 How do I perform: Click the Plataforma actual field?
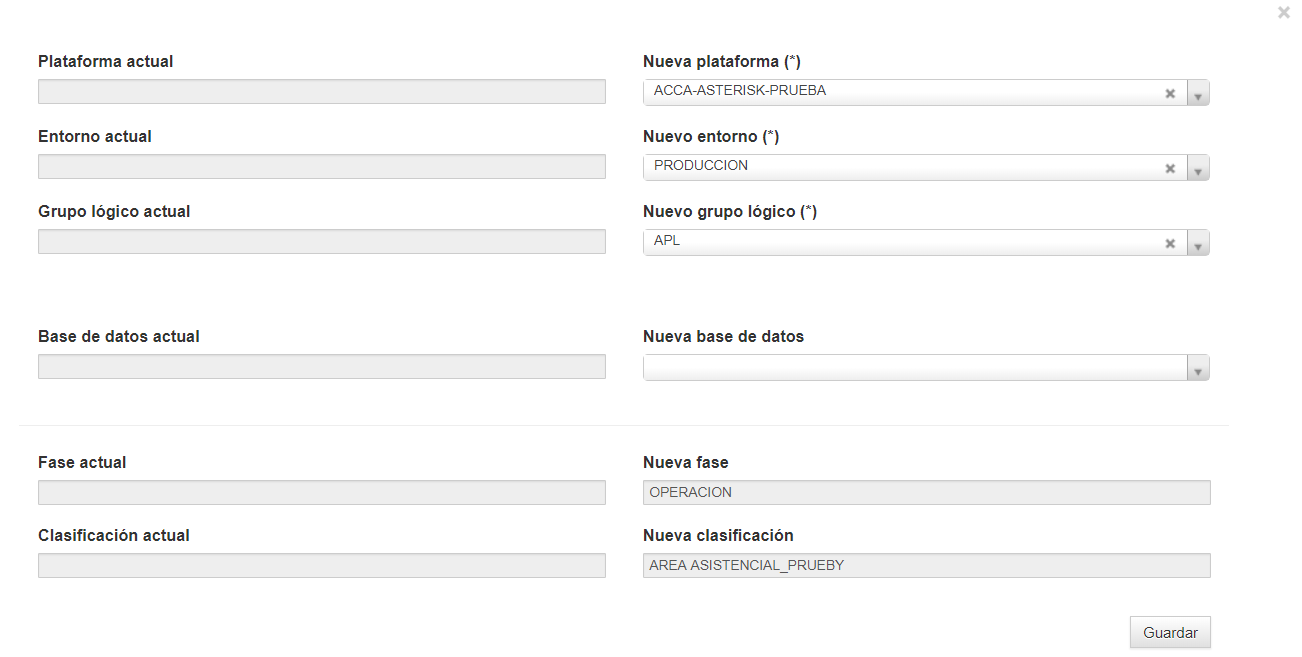322,92
